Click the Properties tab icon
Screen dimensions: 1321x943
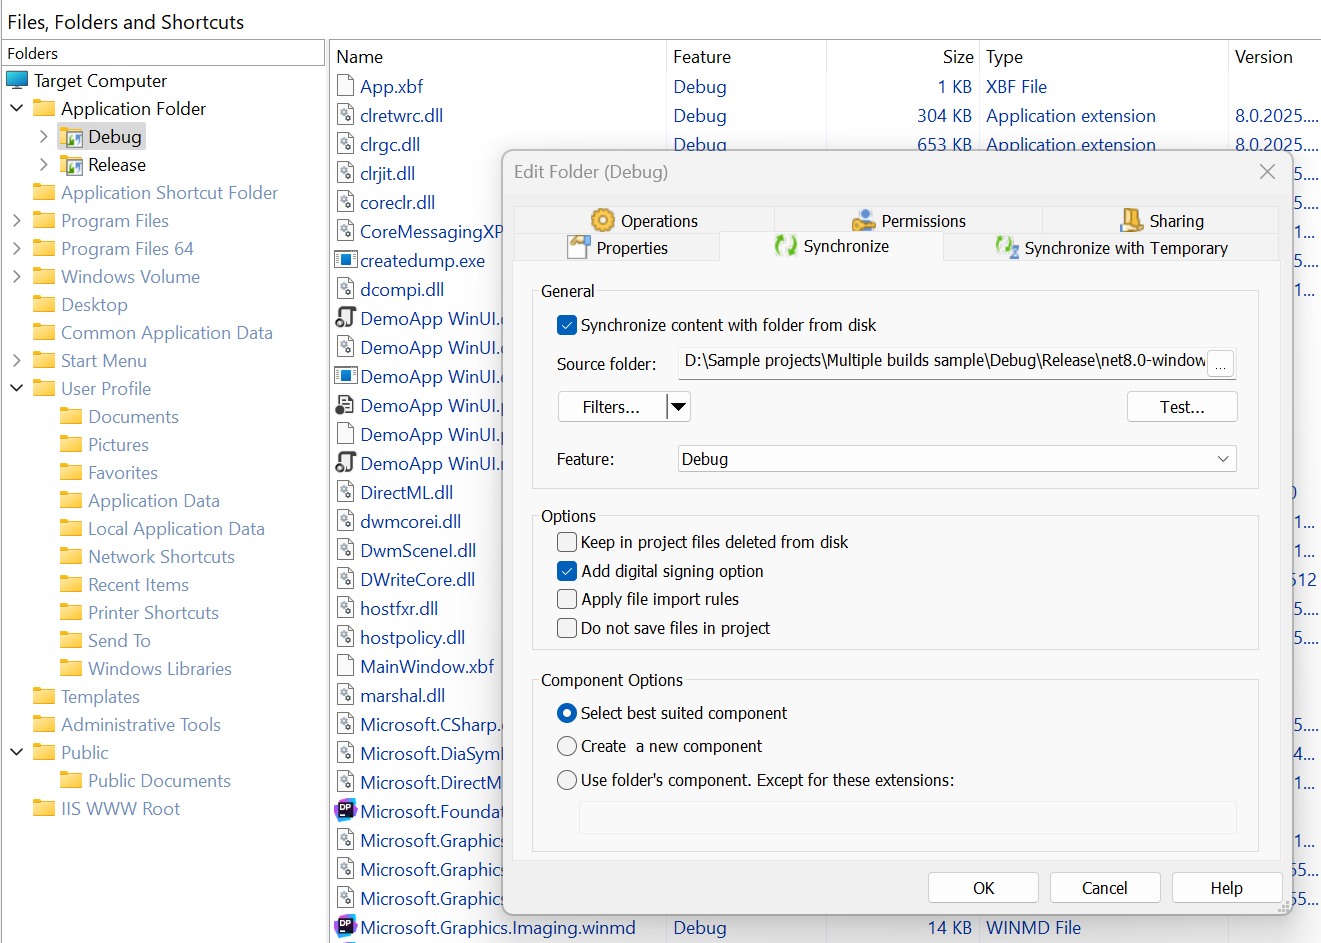tap(578, 246)
